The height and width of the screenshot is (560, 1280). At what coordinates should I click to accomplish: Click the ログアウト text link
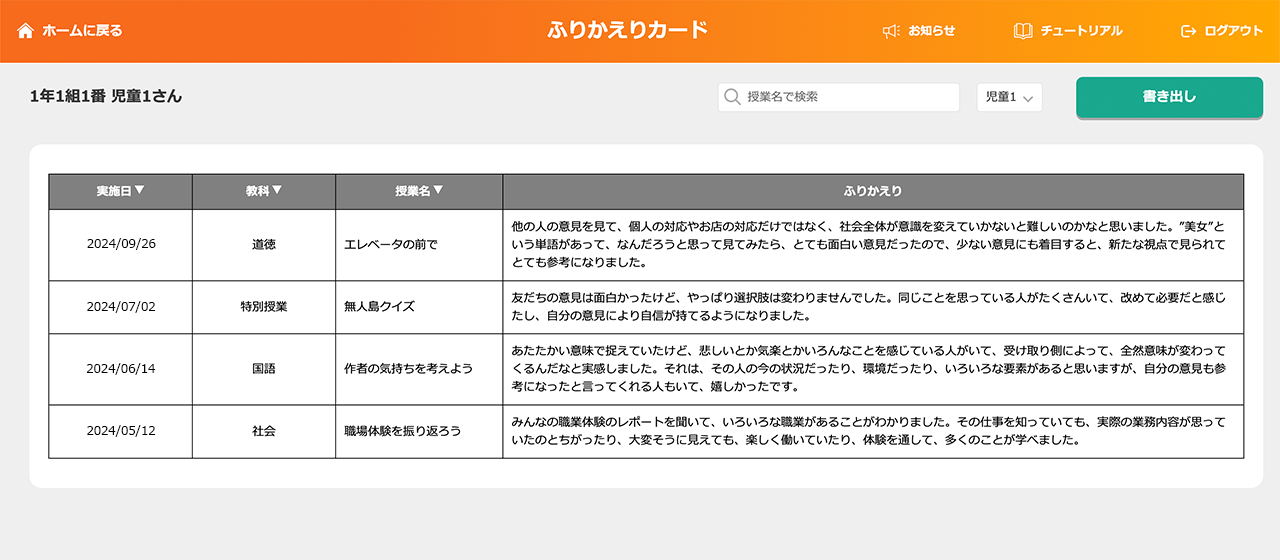1233,31
